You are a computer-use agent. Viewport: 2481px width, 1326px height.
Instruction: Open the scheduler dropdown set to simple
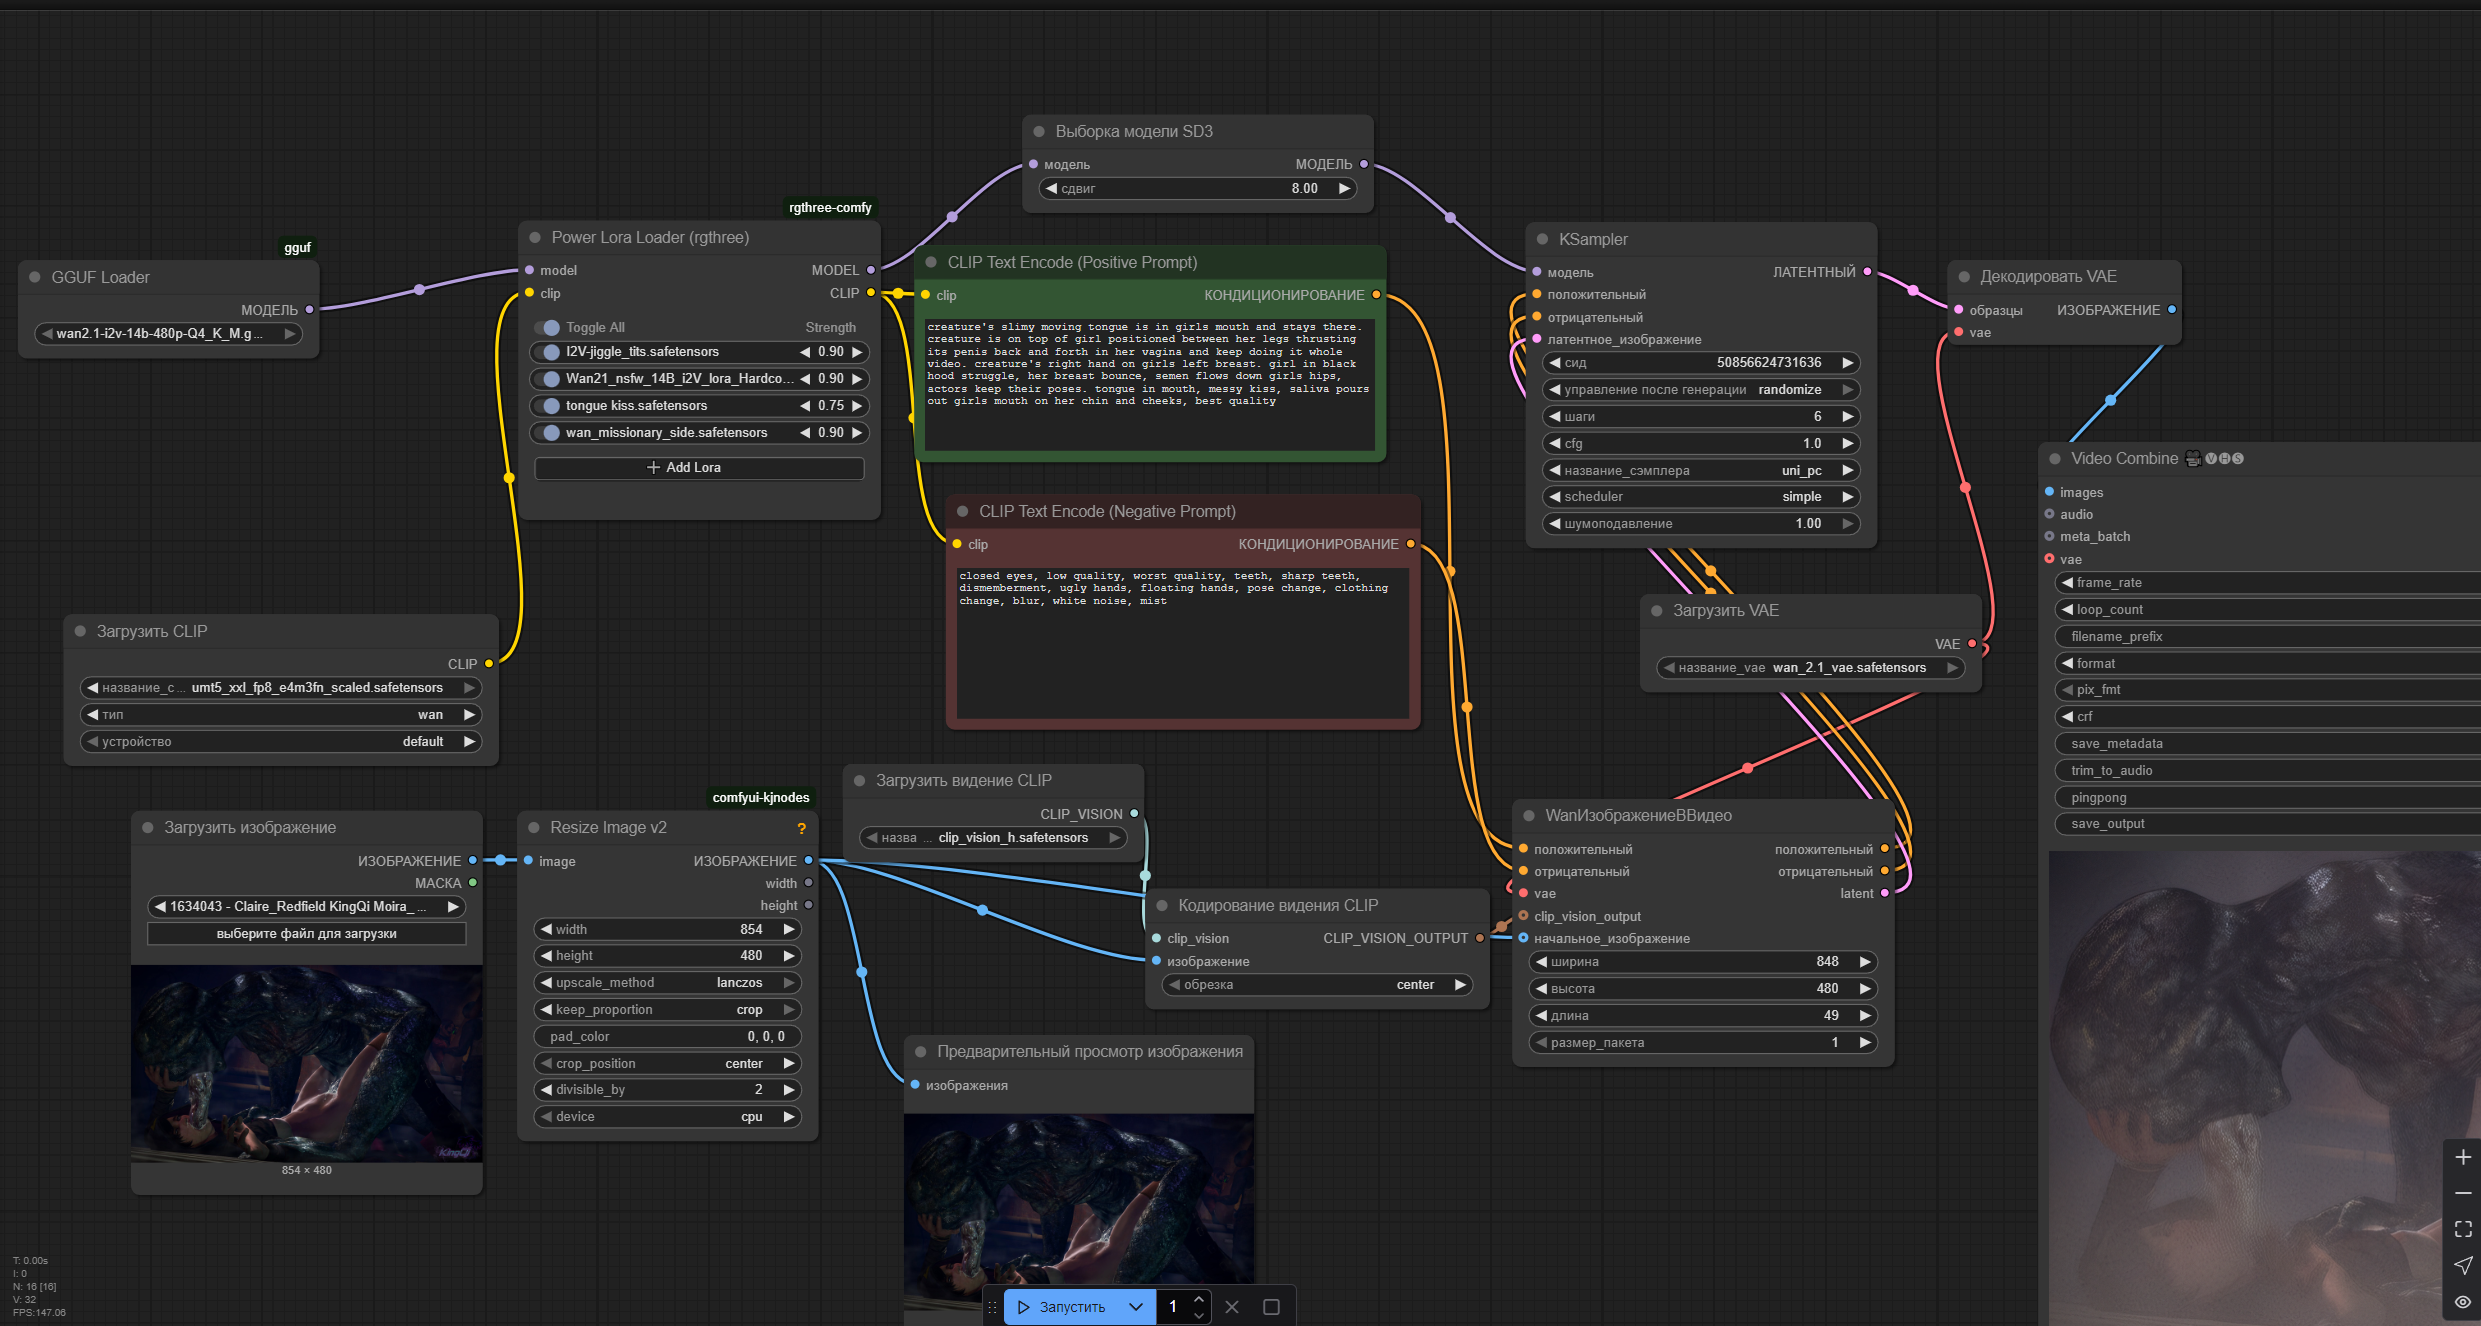pos(1699,497)
